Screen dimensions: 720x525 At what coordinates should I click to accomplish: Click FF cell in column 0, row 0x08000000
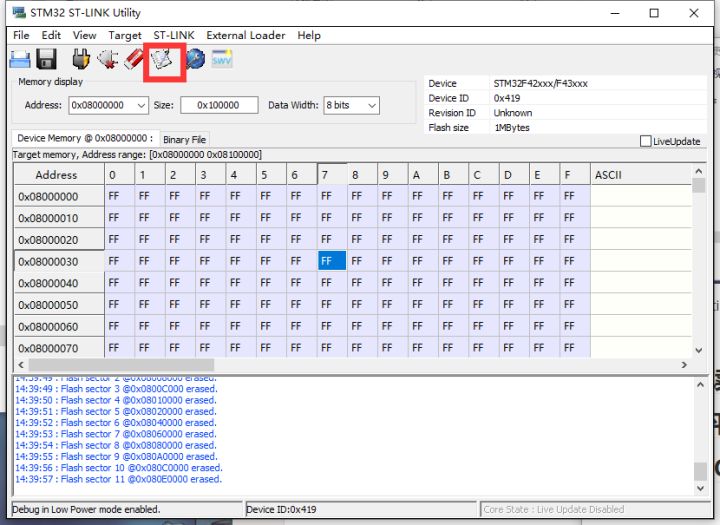click(x=119, y=196)
